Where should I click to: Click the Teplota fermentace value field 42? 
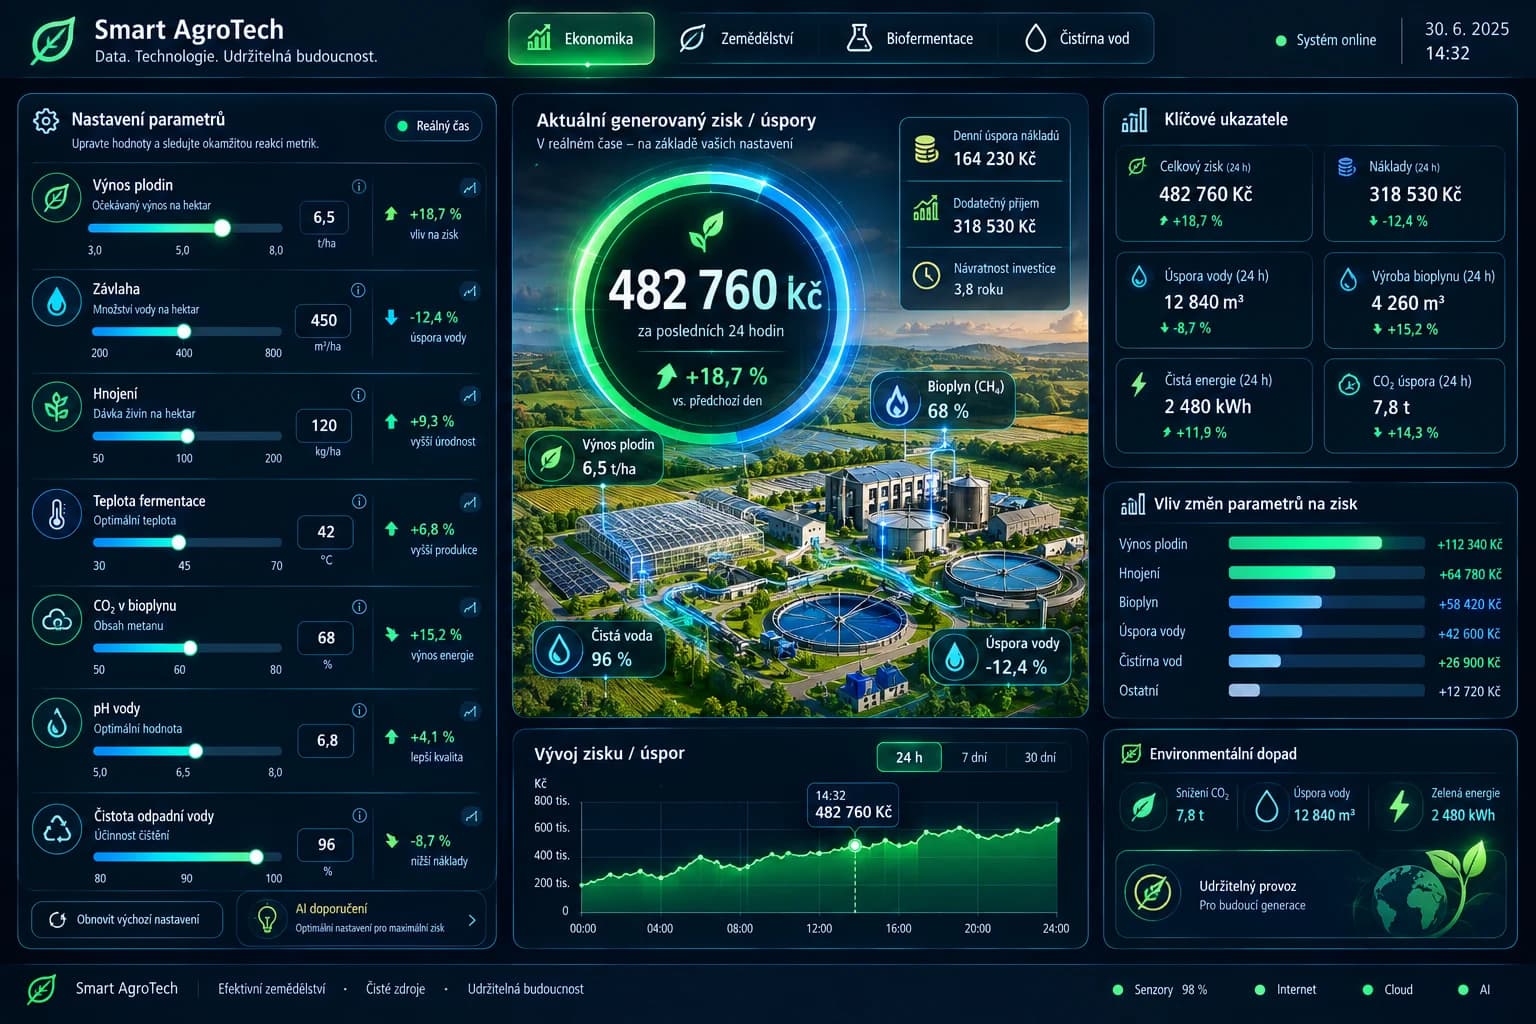tap(326, 532)
